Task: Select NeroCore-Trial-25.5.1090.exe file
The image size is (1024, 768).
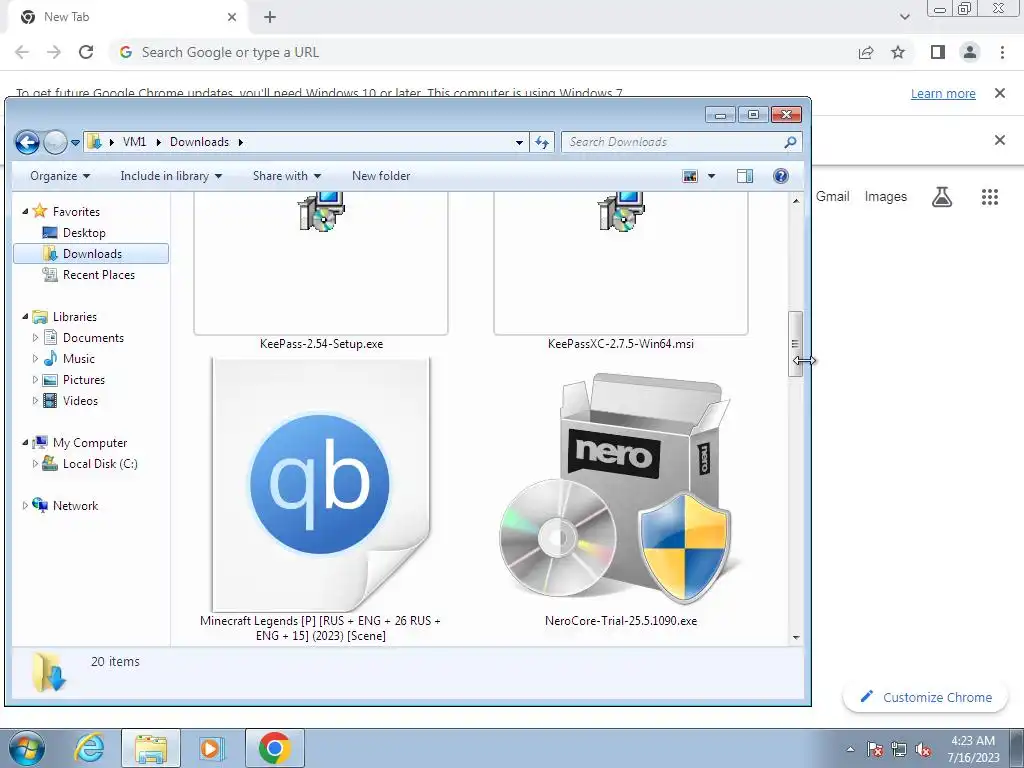Action: [621, 500]
